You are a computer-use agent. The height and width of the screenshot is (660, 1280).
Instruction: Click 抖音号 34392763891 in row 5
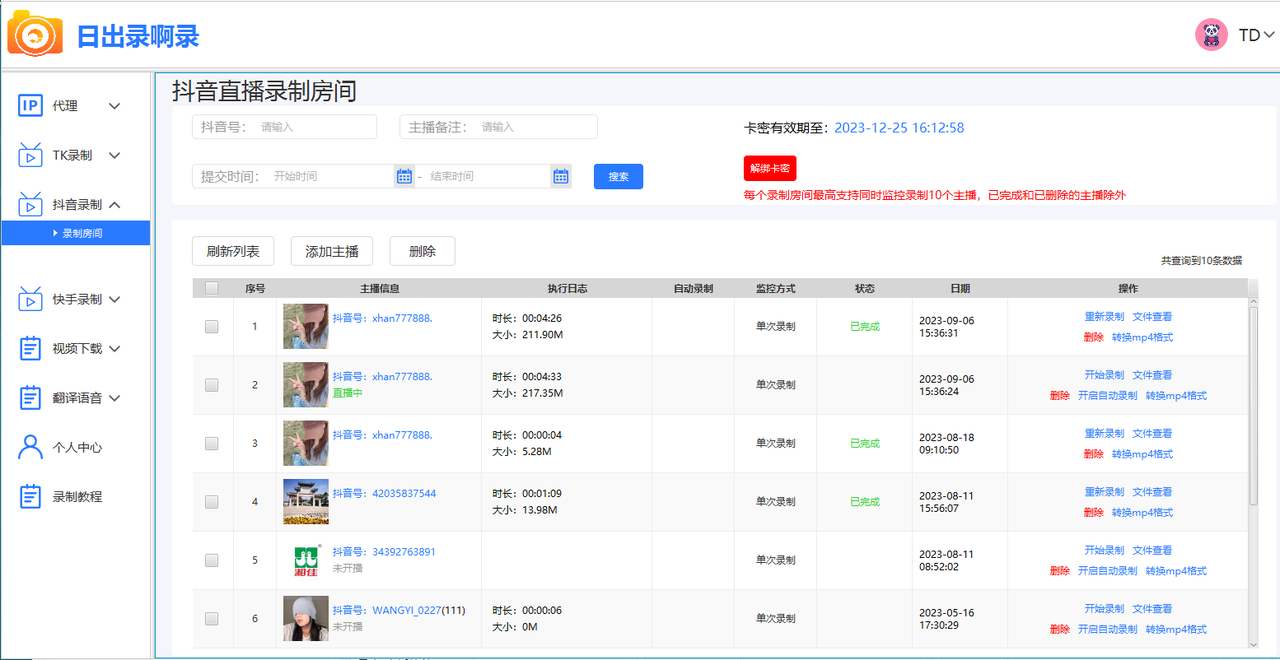pyautogui.click(x=384, y=551)
